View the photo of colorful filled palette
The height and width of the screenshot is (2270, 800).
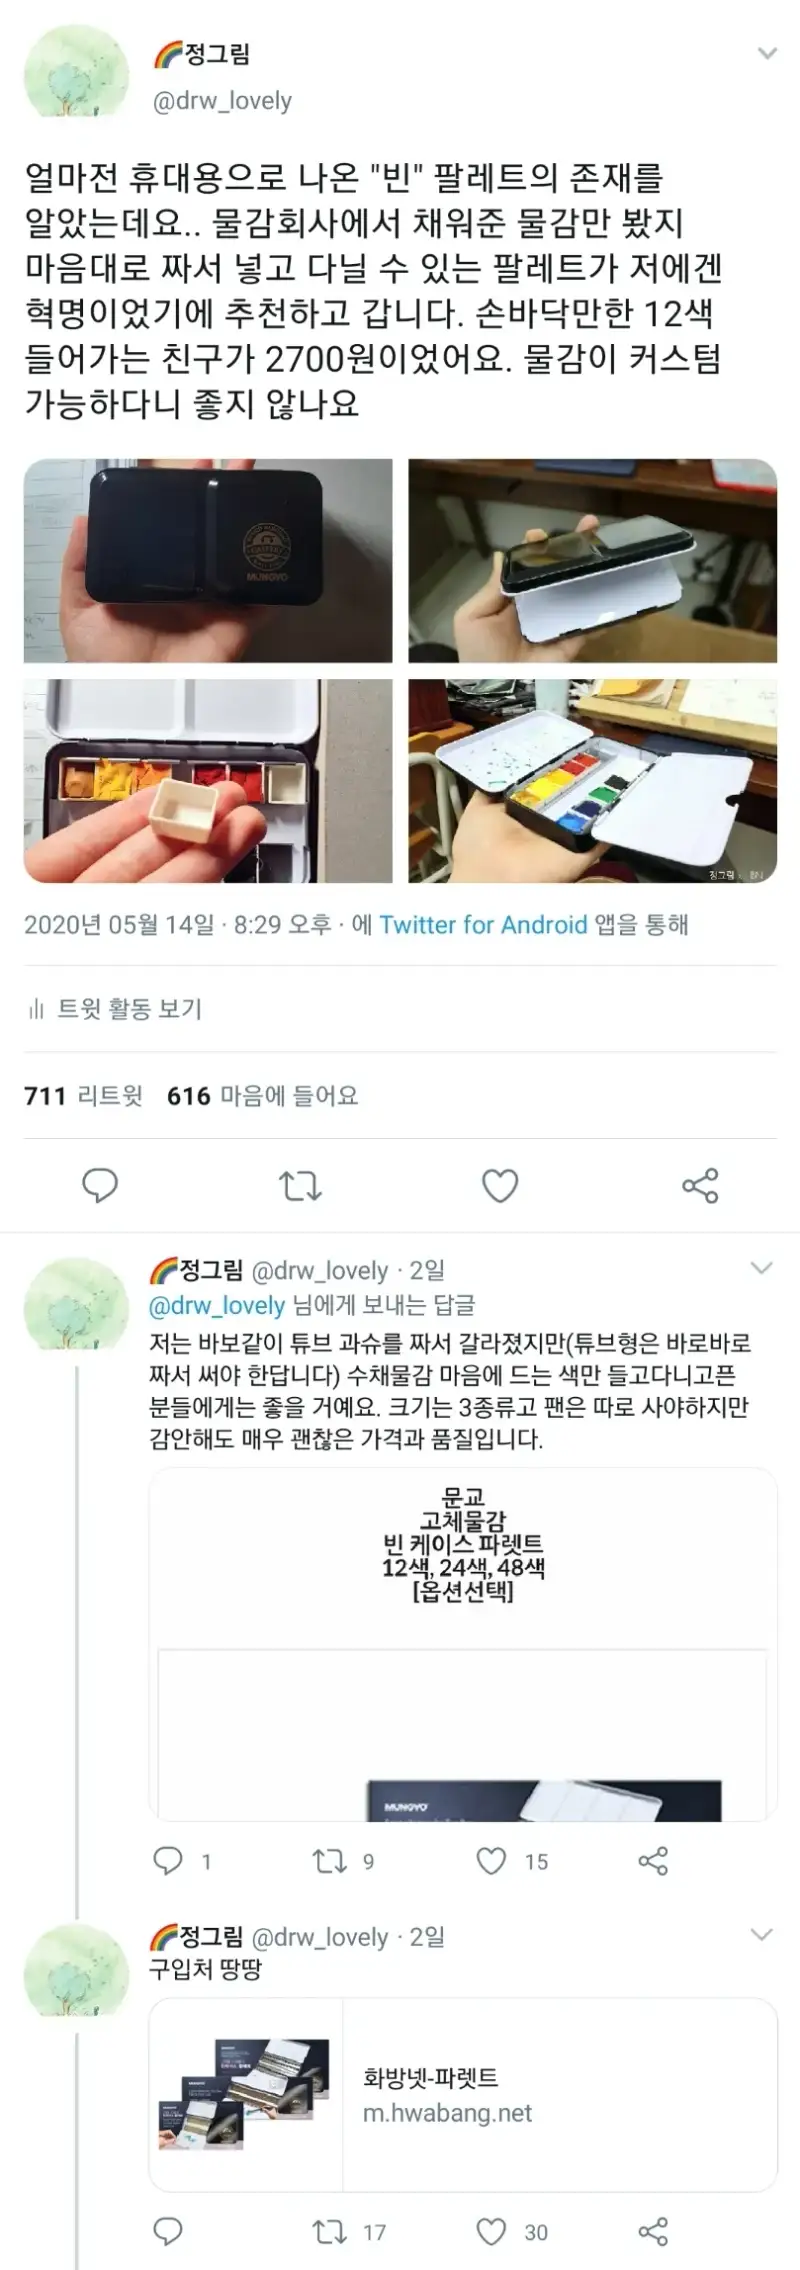[592, 781]
